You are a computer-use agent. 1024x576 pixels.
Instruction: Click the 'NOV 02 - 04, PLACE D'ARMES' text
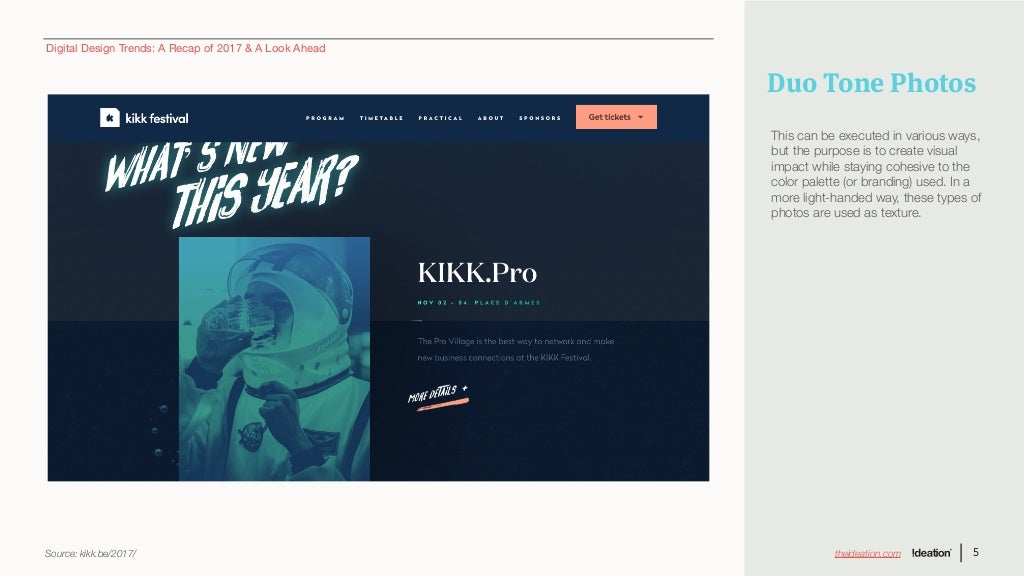pyautogui.click(x=479, y=302)
